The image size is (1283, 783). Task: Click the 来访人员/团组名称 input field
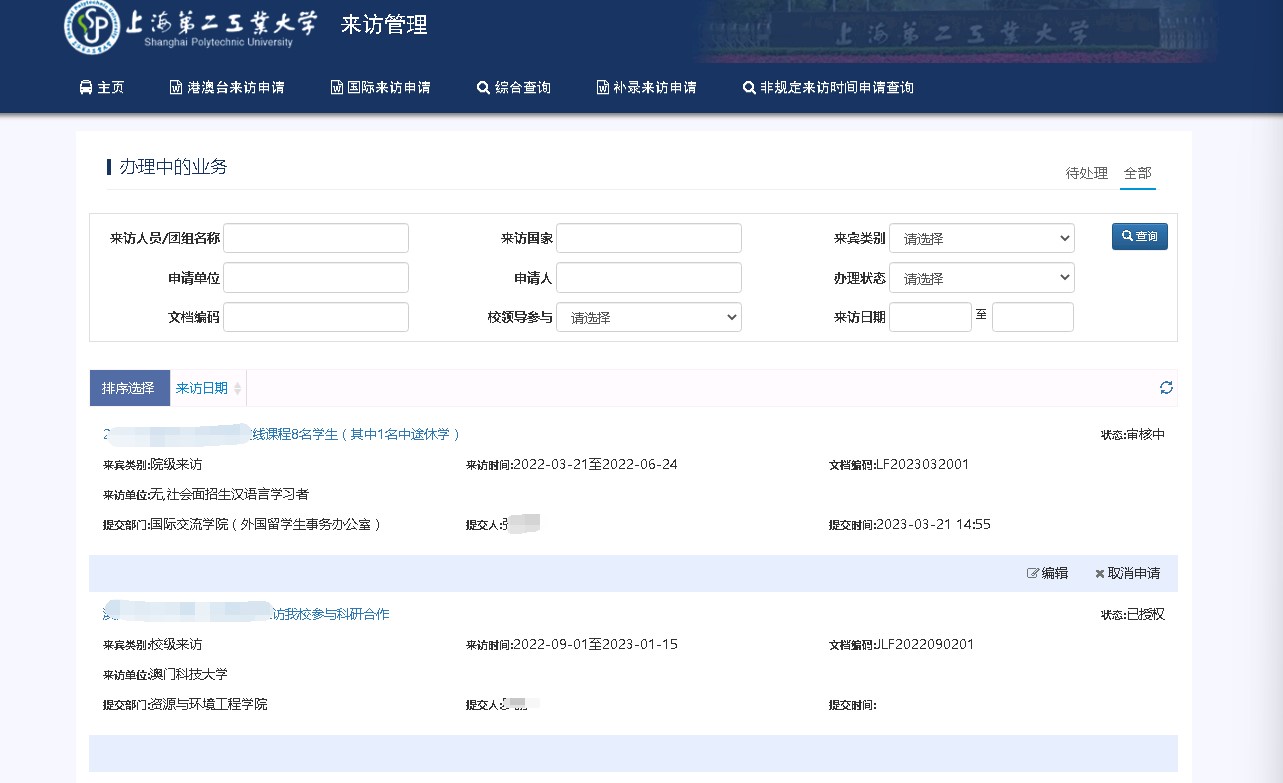click(x=316, y=239)
